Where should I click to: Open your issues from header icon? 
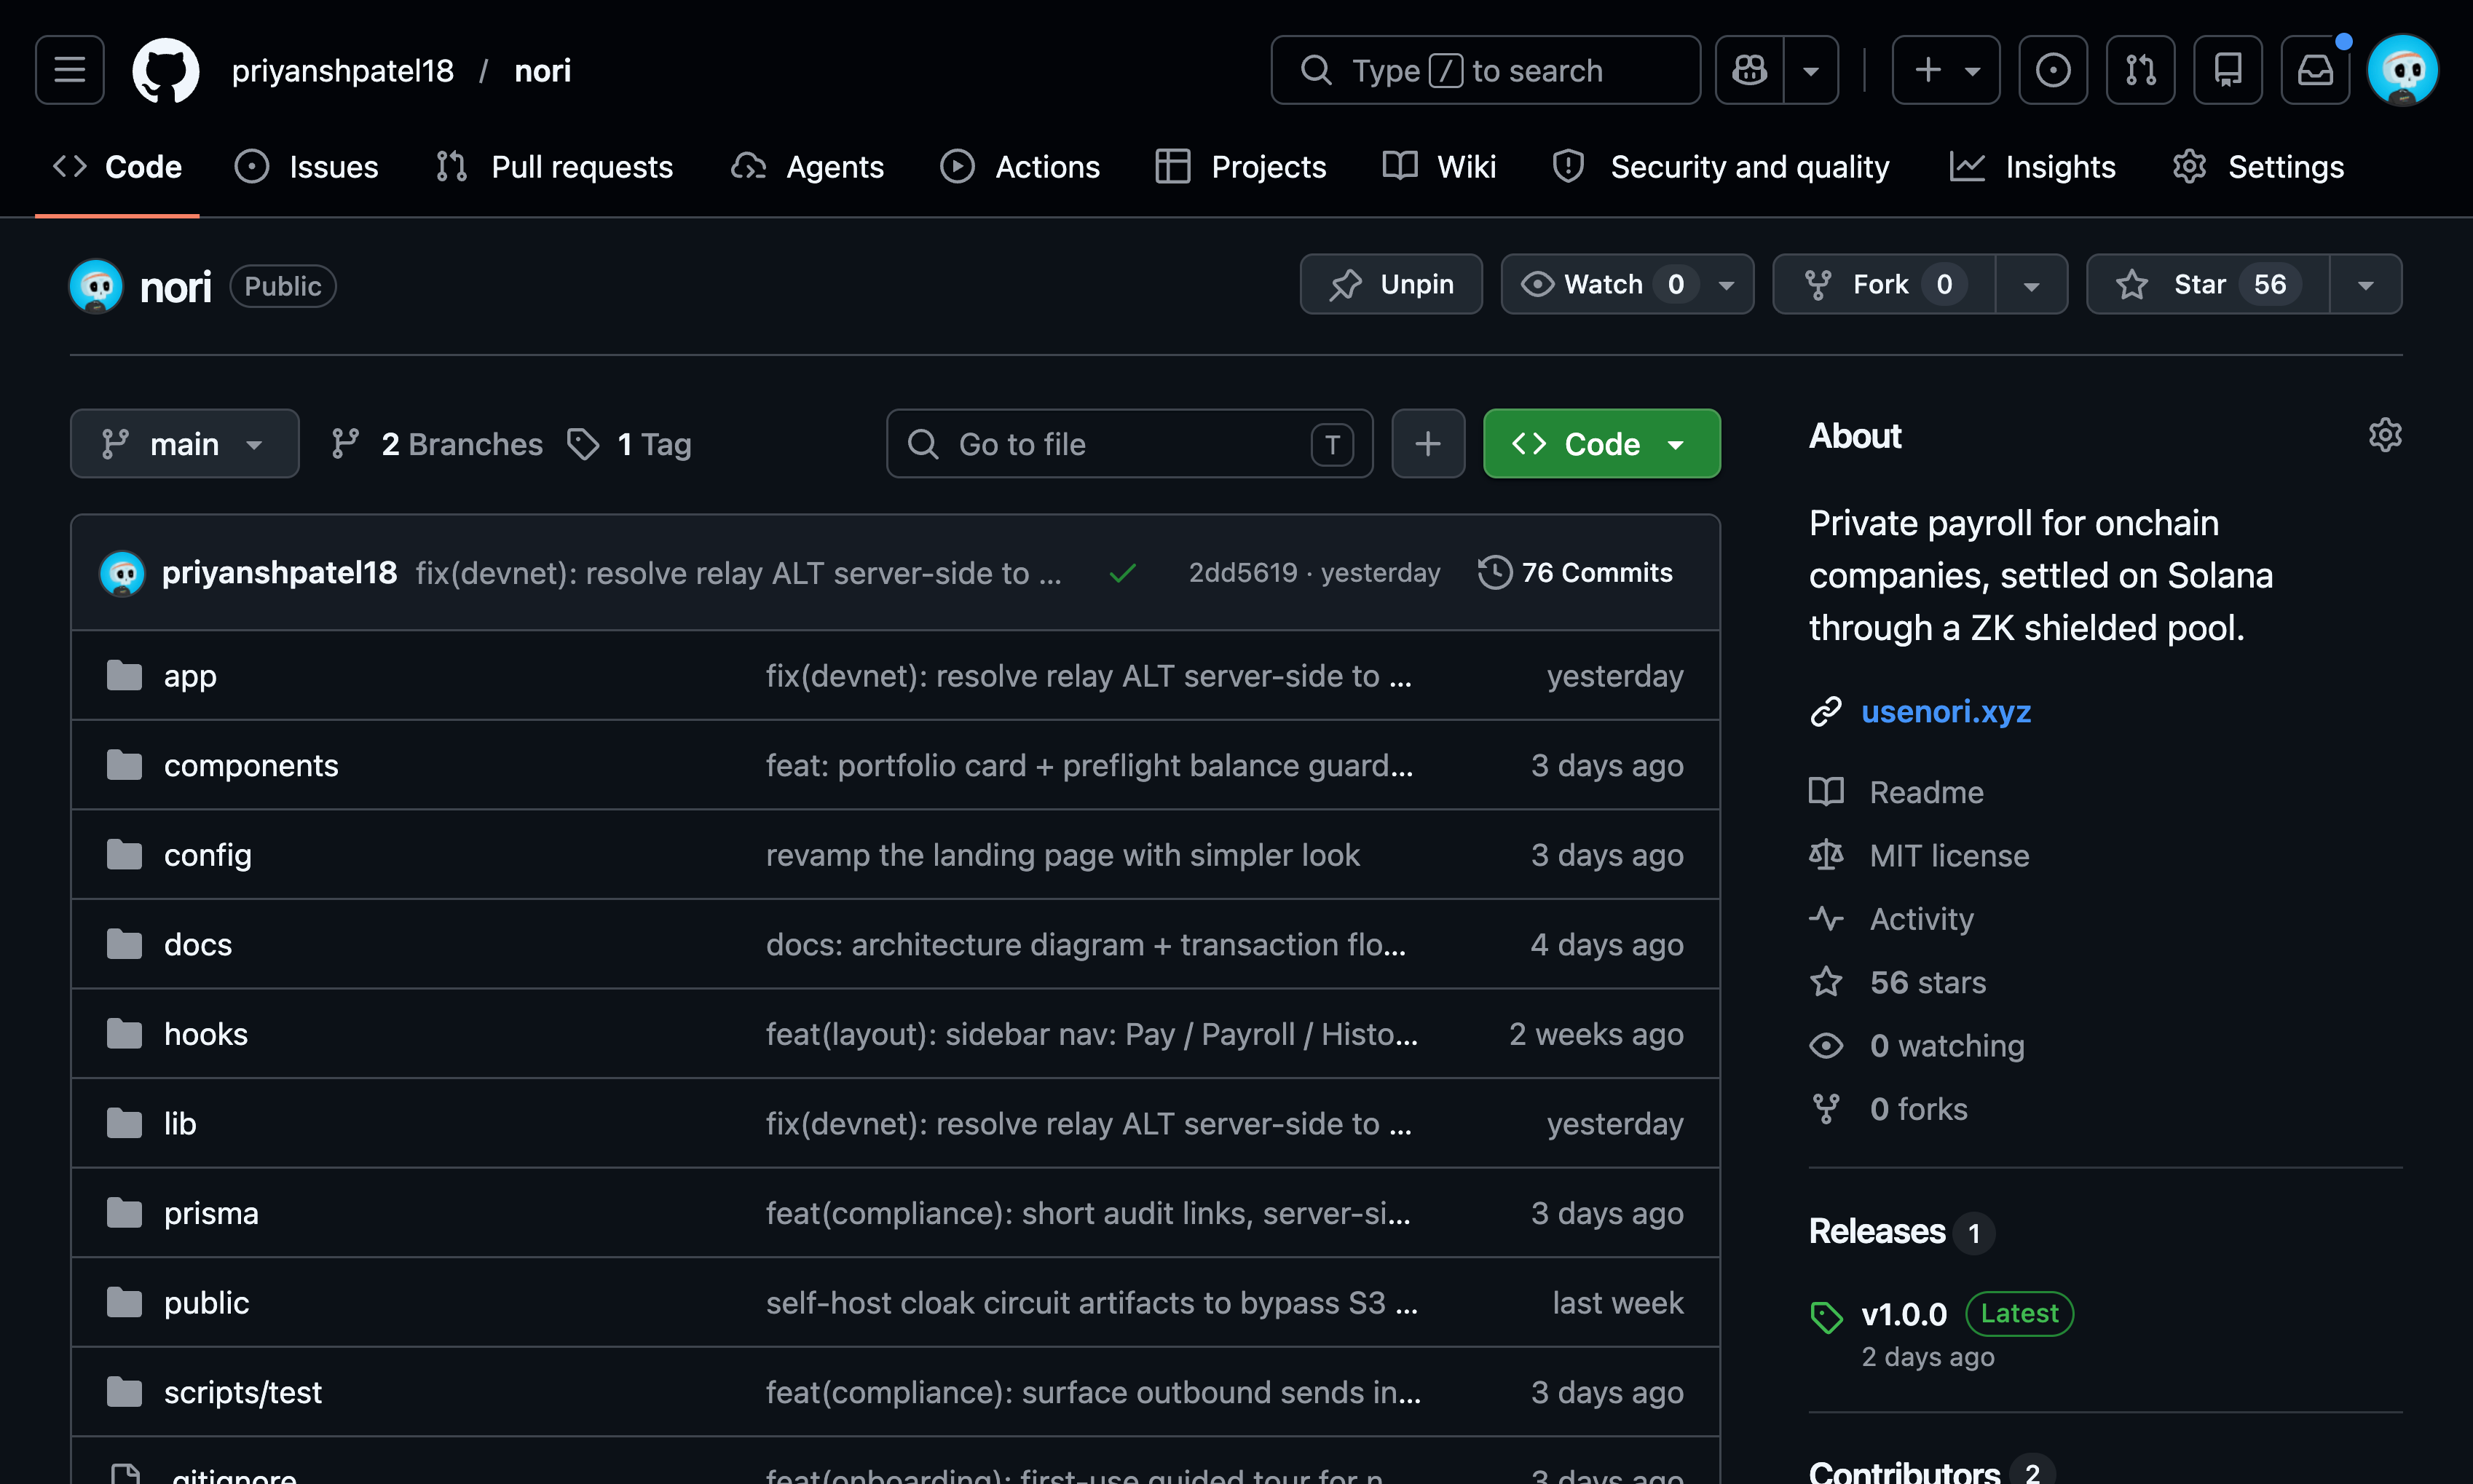coord(2053,70)
